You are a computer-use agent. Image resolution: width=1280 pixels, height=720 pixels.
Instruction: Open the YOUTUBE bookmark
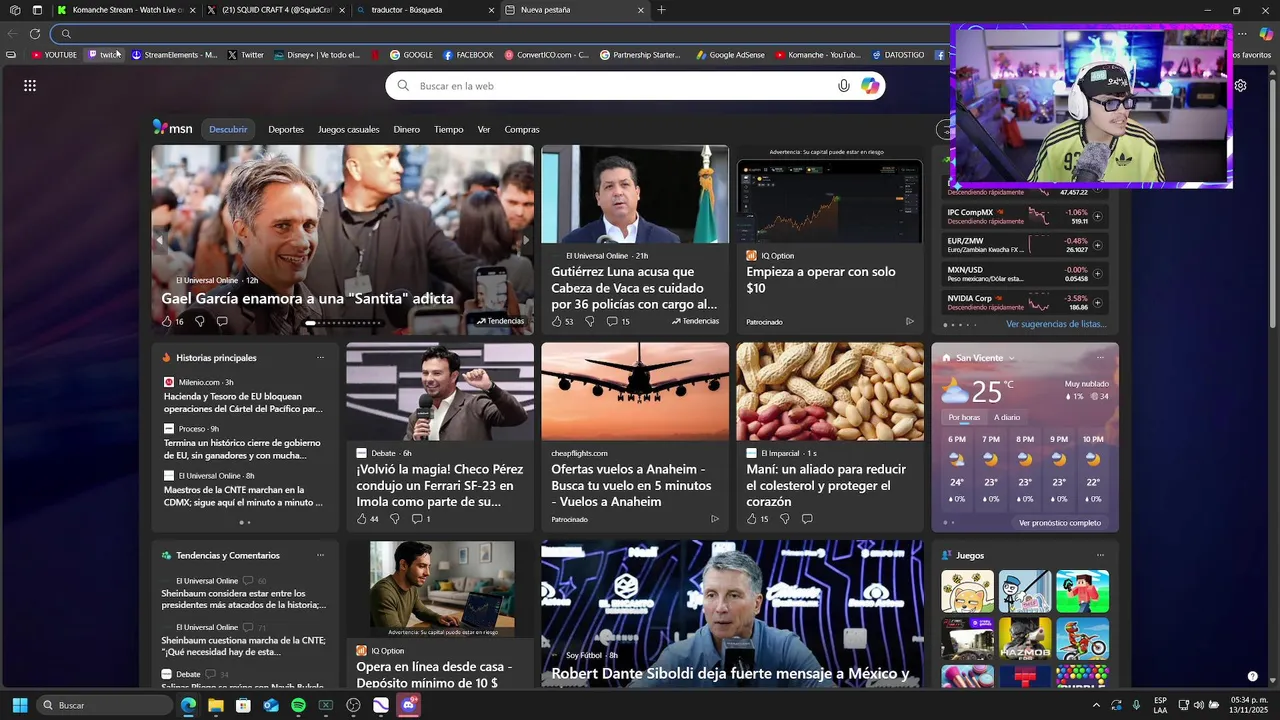[x=54, y=55]
